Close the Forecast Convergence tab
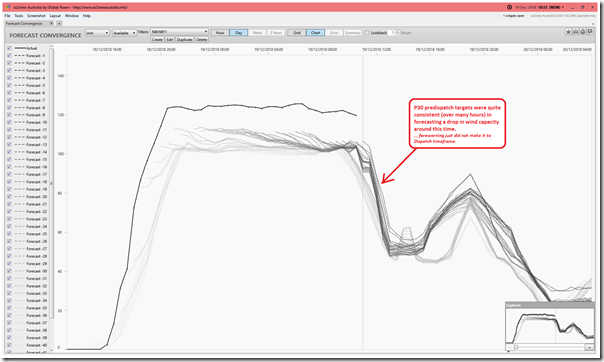This screenshot has height=362, width=604. click(52, 23)
